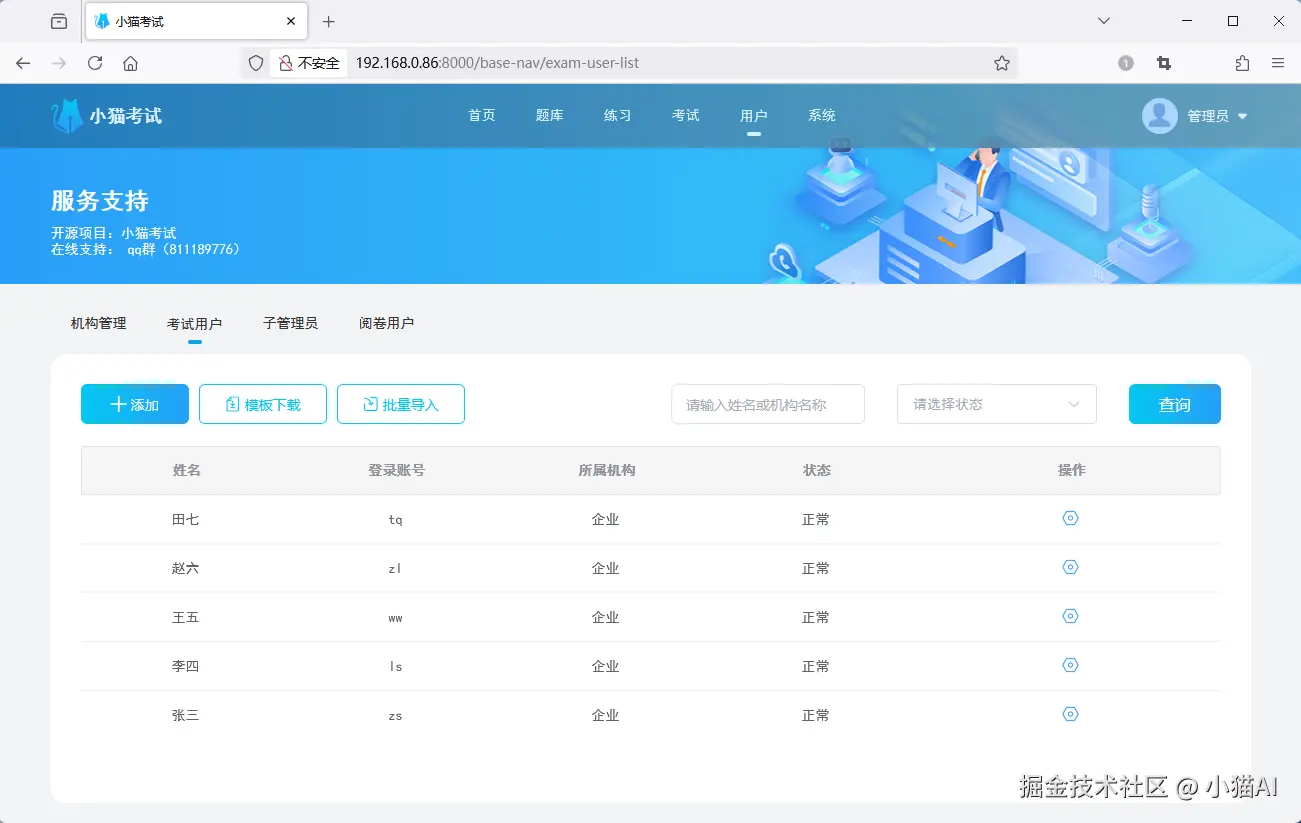Click the 请输入姓名或机构名称 search field

pos(768,404)
